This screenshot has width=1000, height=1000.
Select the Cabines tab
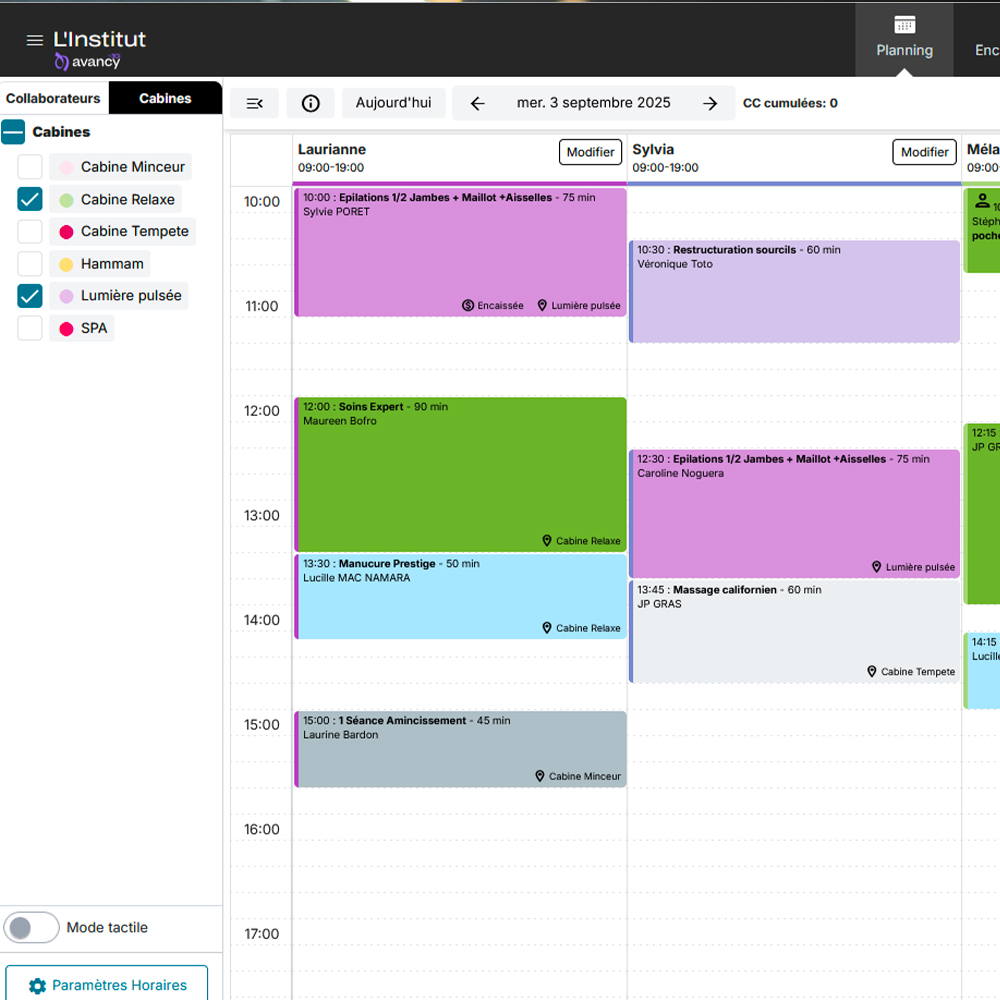[165, 98]
